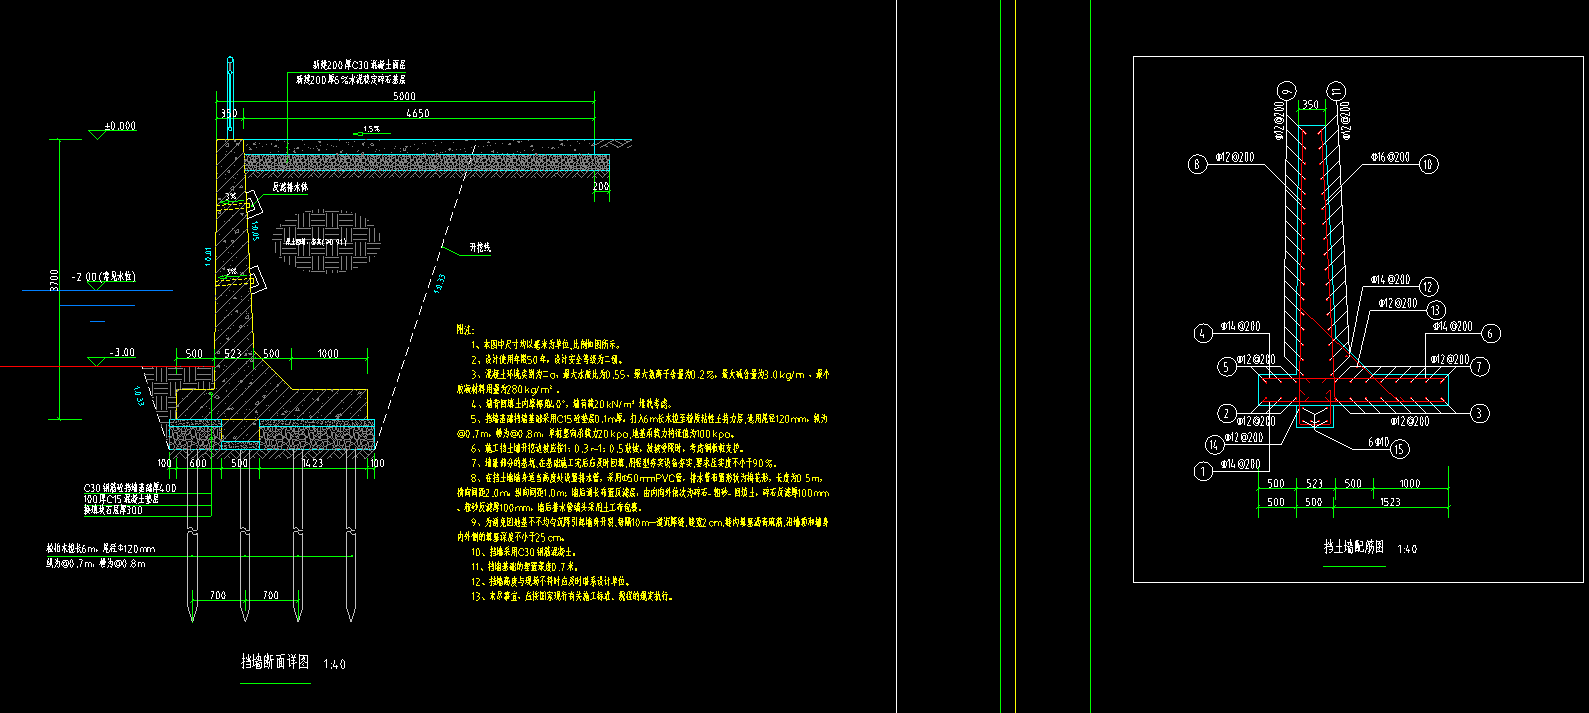This screenshot has width=1589, height=713.
Task: Click rebar callout bubble number 15
Action: pos(1399,449)
